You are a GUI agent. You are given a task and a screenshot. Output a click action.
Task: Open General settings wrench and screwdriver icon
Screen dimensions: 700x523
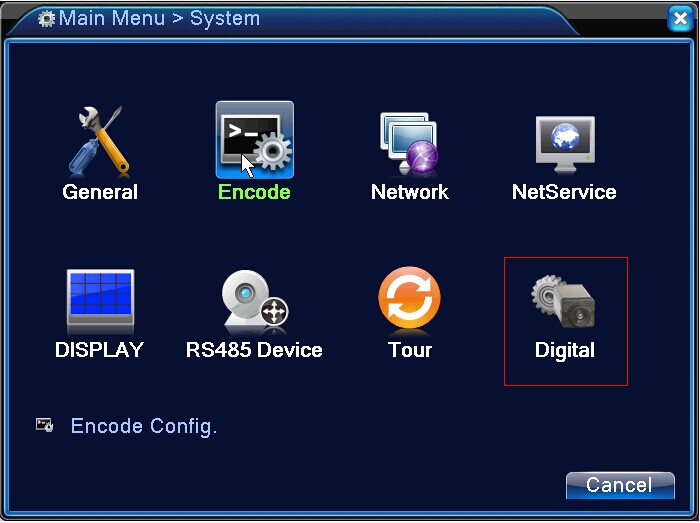99,141
